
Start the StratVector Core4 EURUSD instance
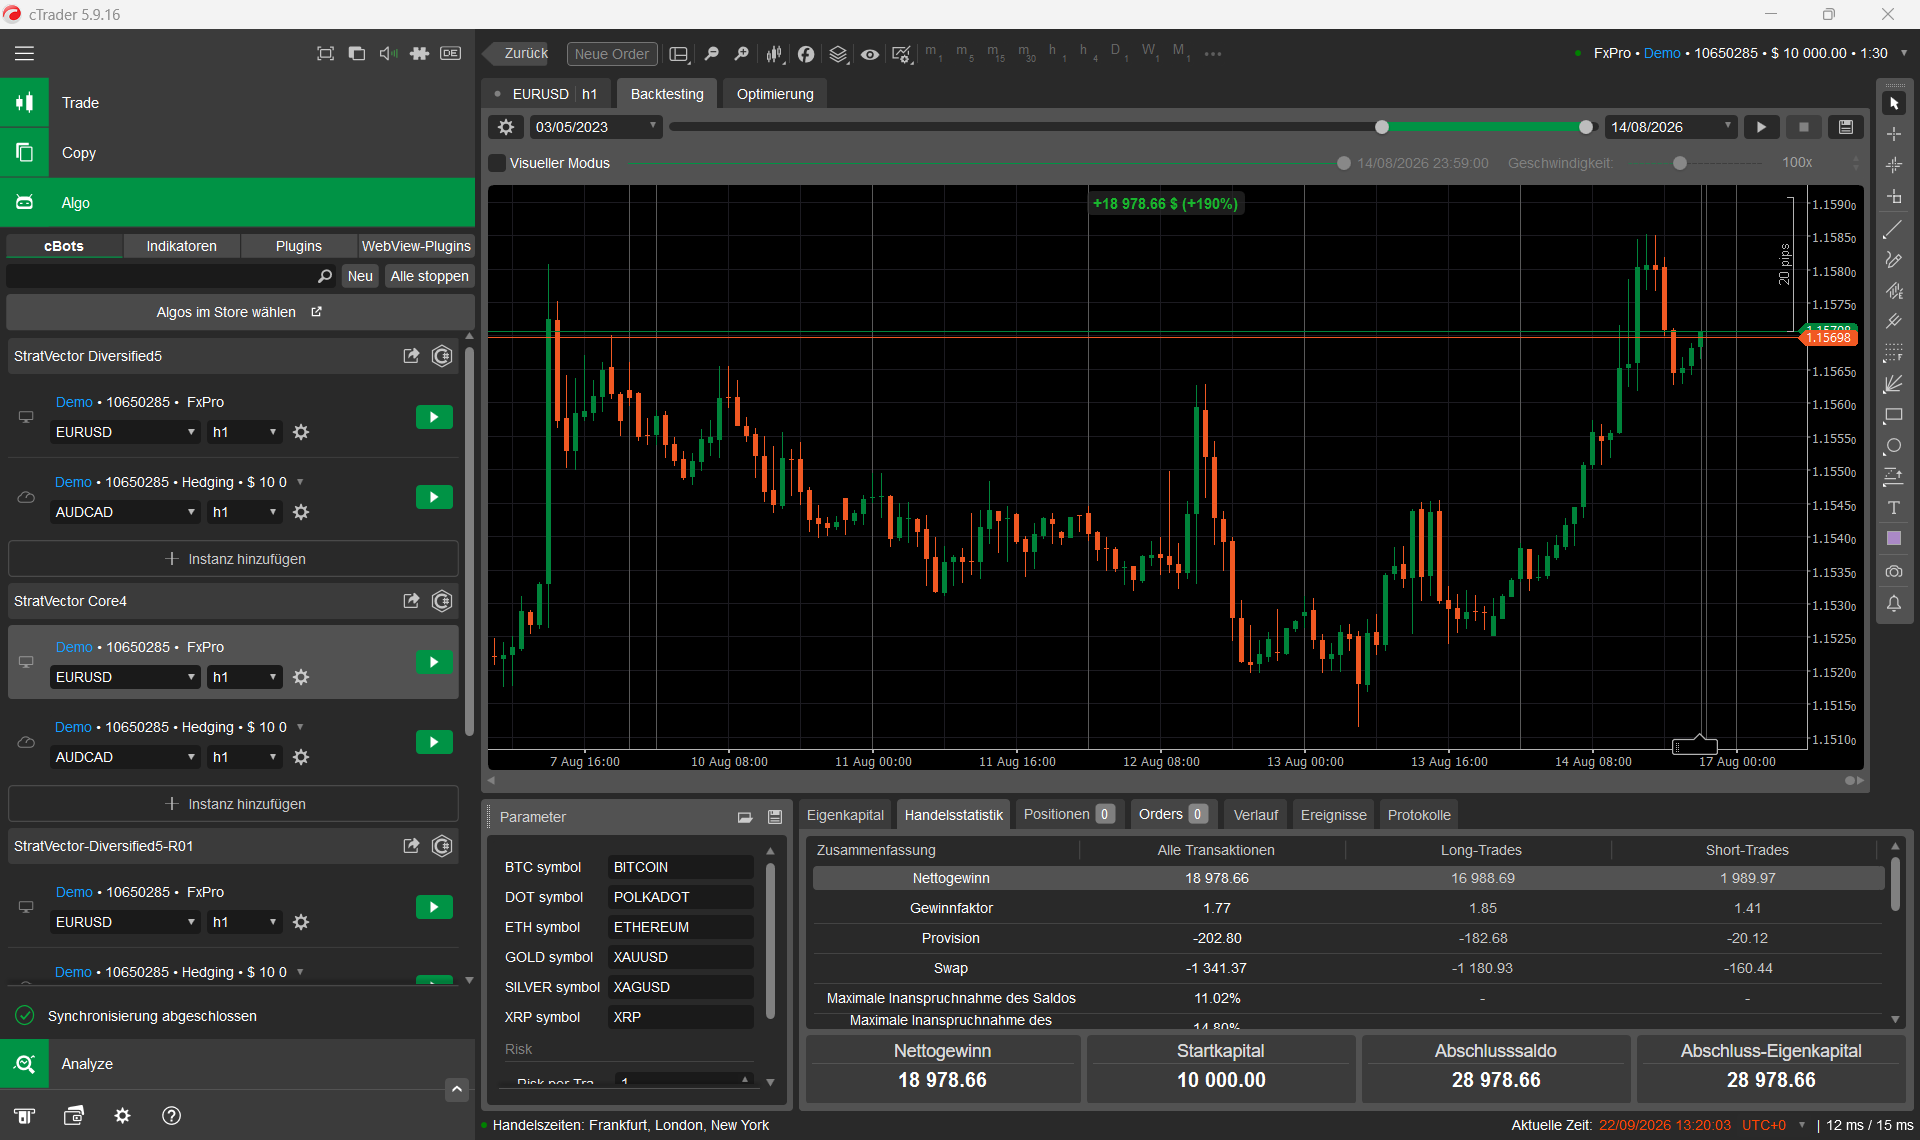click(434, 662)
